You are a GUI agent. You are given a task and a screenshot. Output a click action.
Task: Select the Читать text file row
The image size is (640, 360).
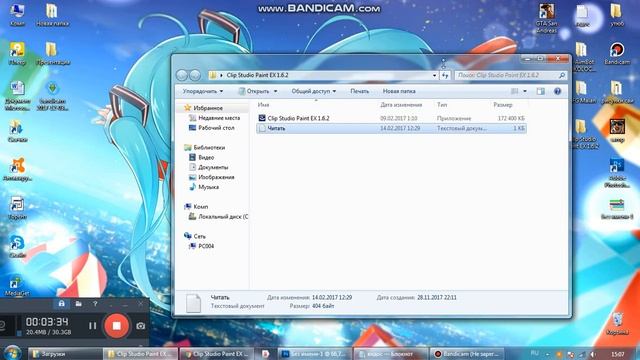tap(391, 128)
